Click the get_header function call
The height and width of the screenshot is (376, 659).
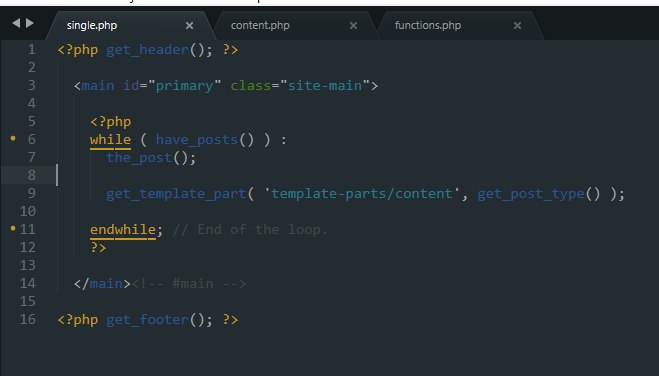point(147,50)
